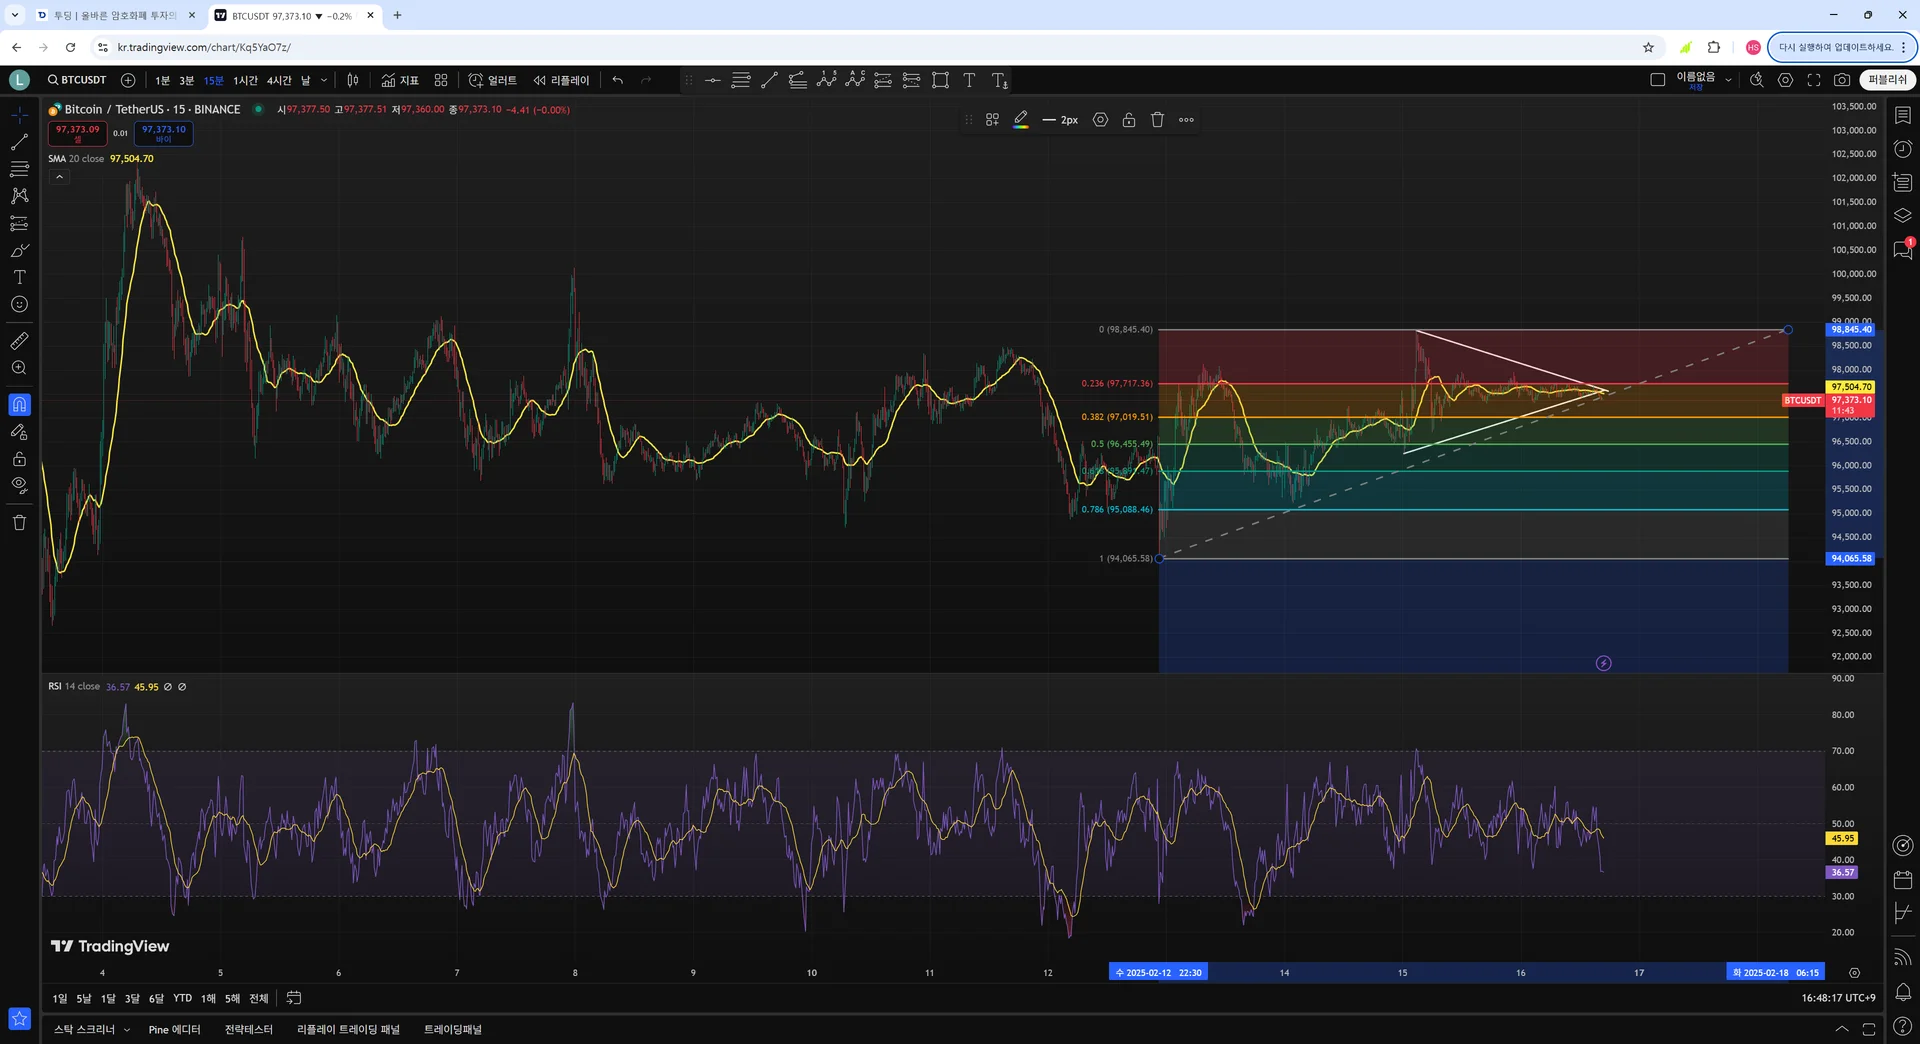
Task: Toggle lock all drawings
Action: click(19, 459)
